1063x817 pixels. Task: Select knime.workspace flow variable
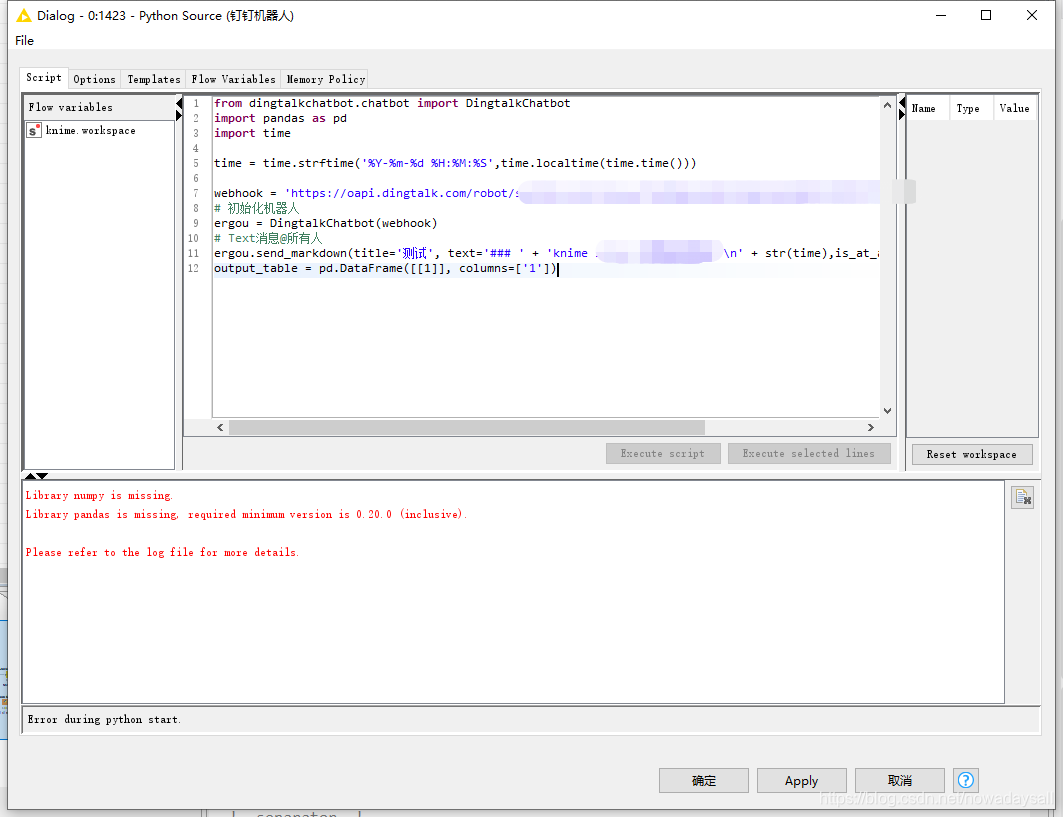pos(91,130)
